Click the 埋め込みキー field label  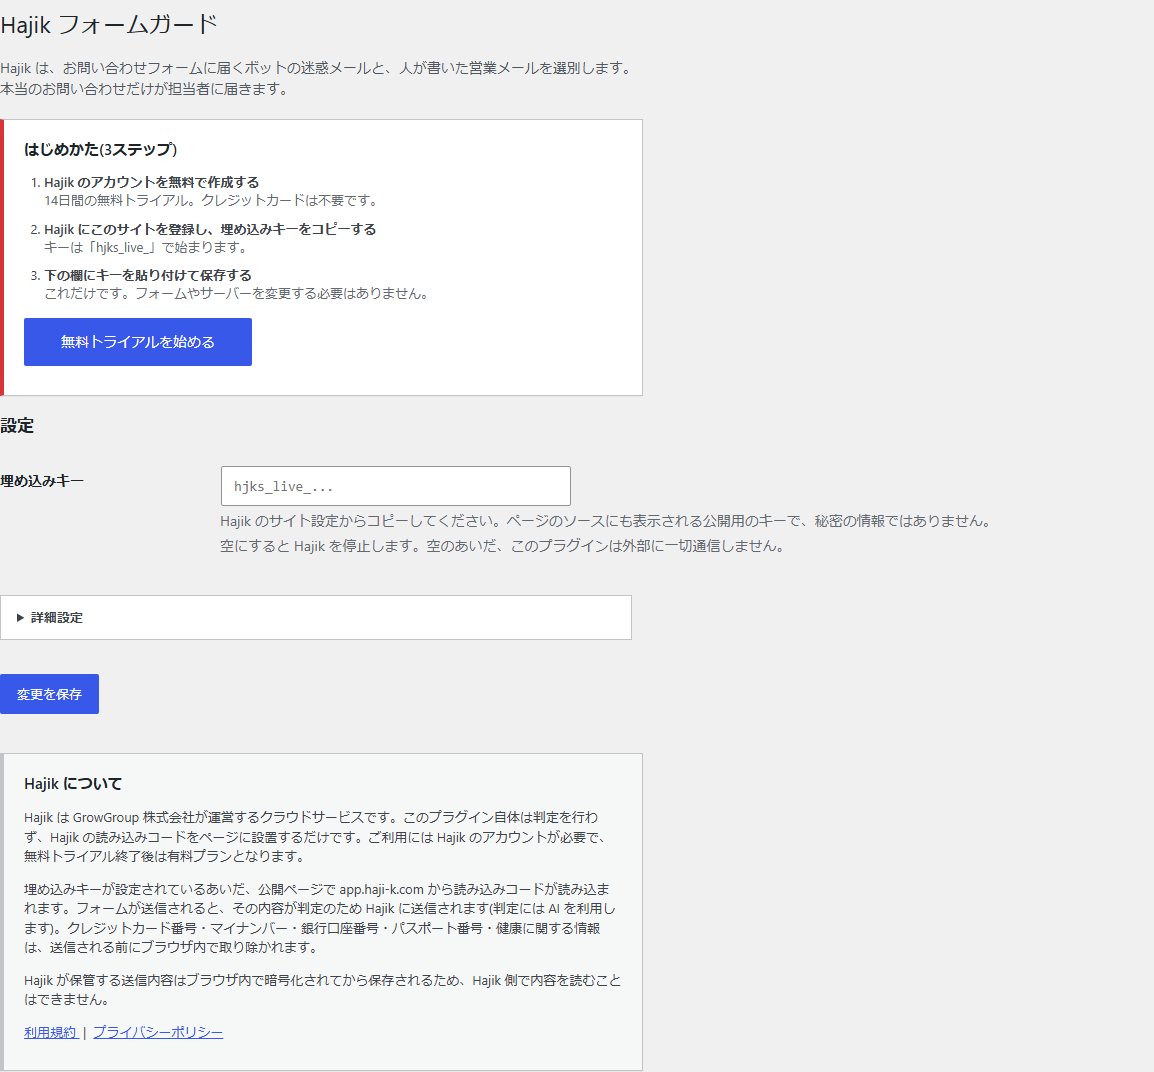[x=42, y=481]
